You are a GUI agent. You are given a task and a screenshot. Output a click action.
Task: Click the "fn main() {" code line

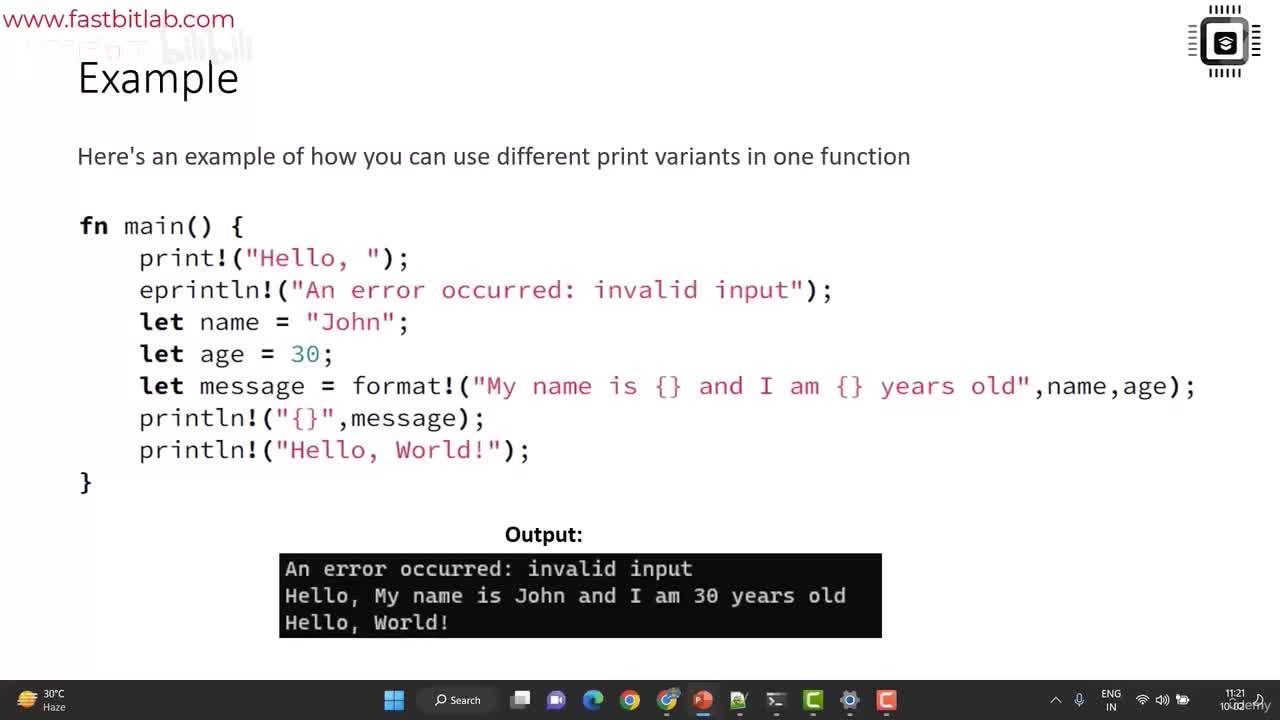point(161,226)
